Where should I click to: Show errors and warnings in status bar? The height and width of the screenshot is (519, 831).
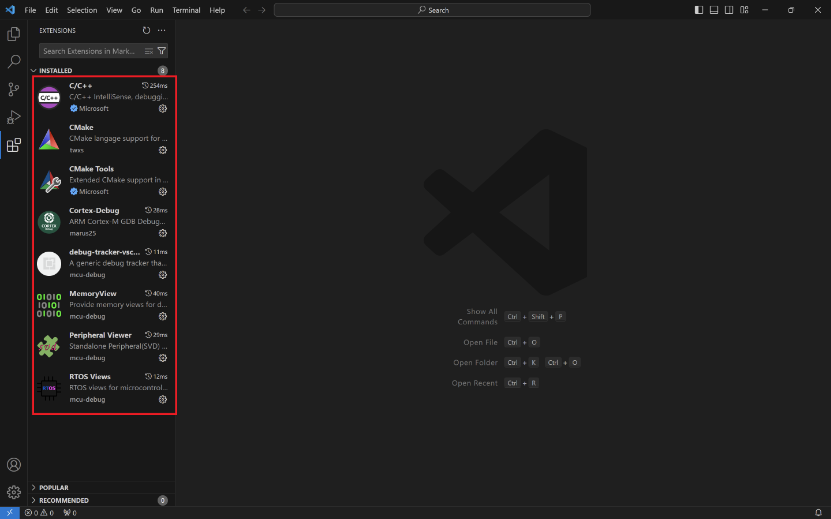39,513
